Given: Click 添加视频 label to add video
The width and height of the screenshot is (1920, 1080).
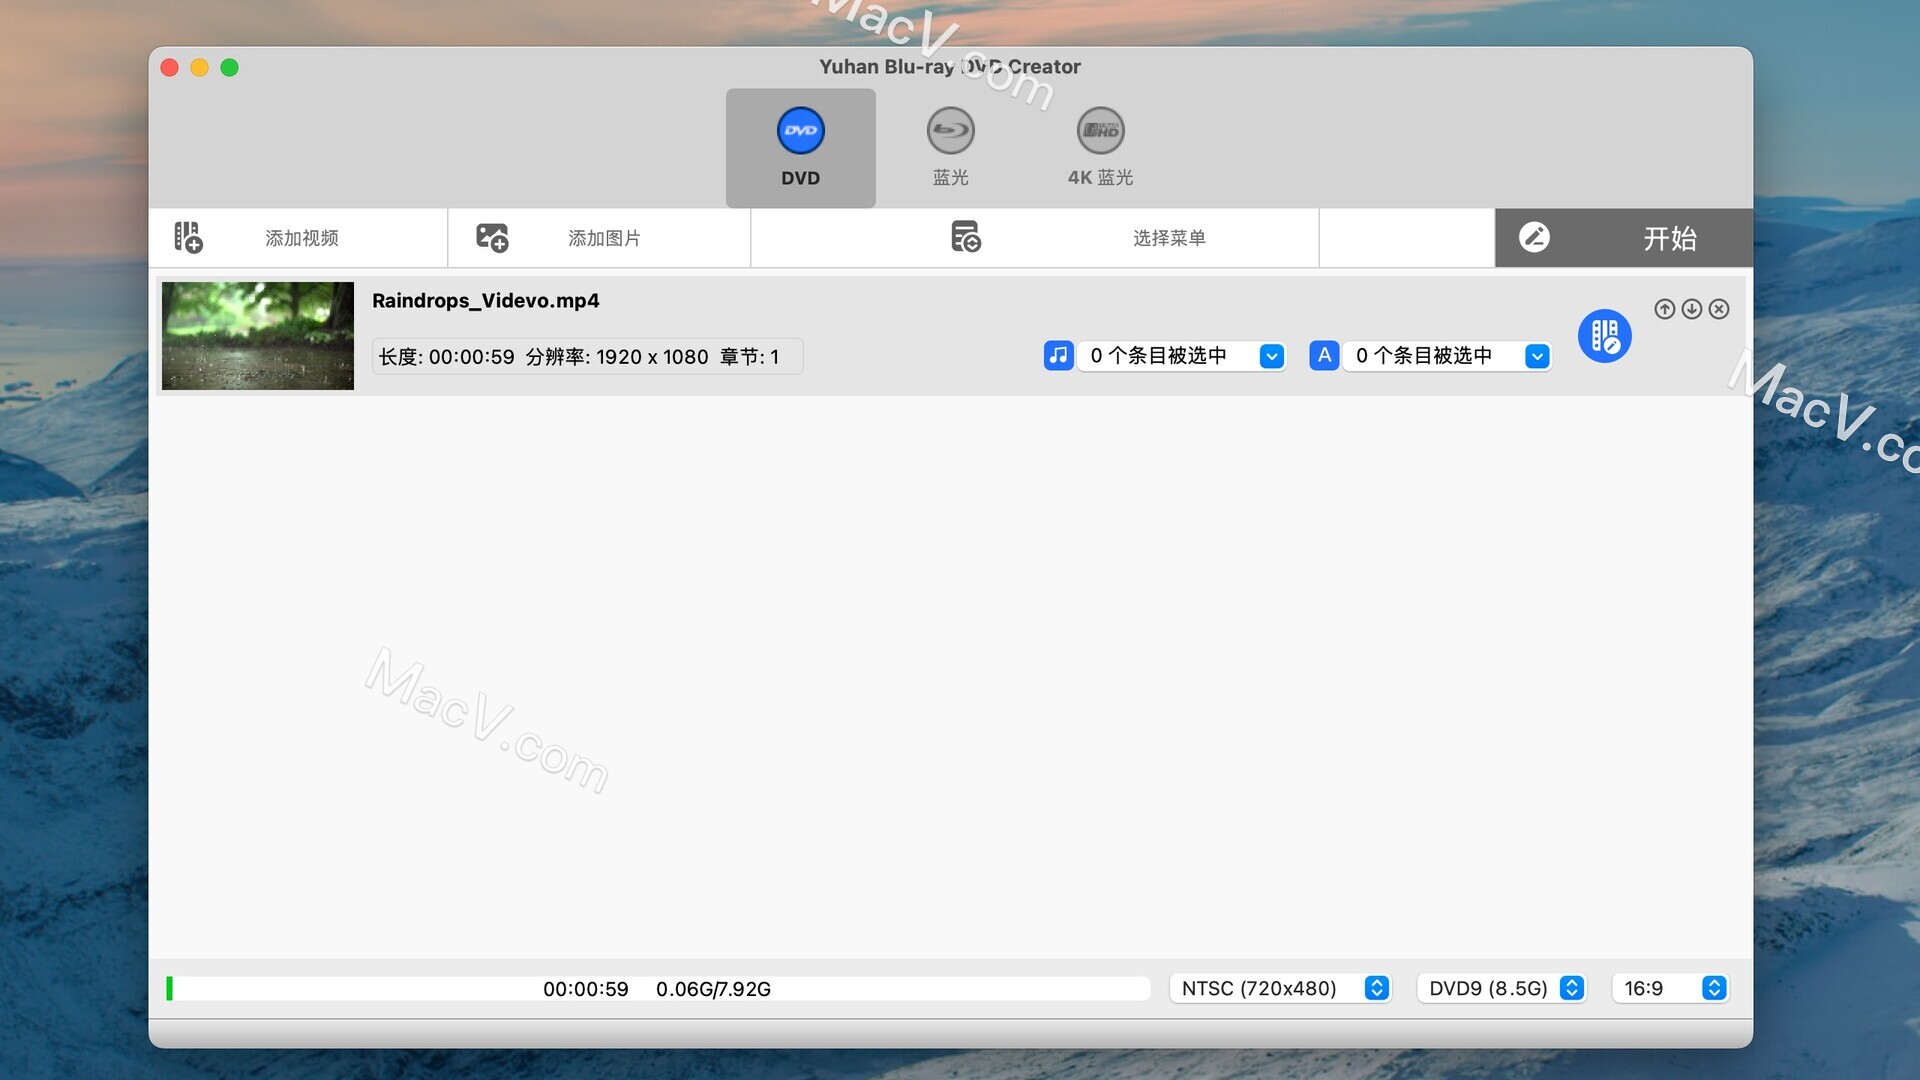Looking at the screenshot, I should pyautogui.click(x=301, y=238).
